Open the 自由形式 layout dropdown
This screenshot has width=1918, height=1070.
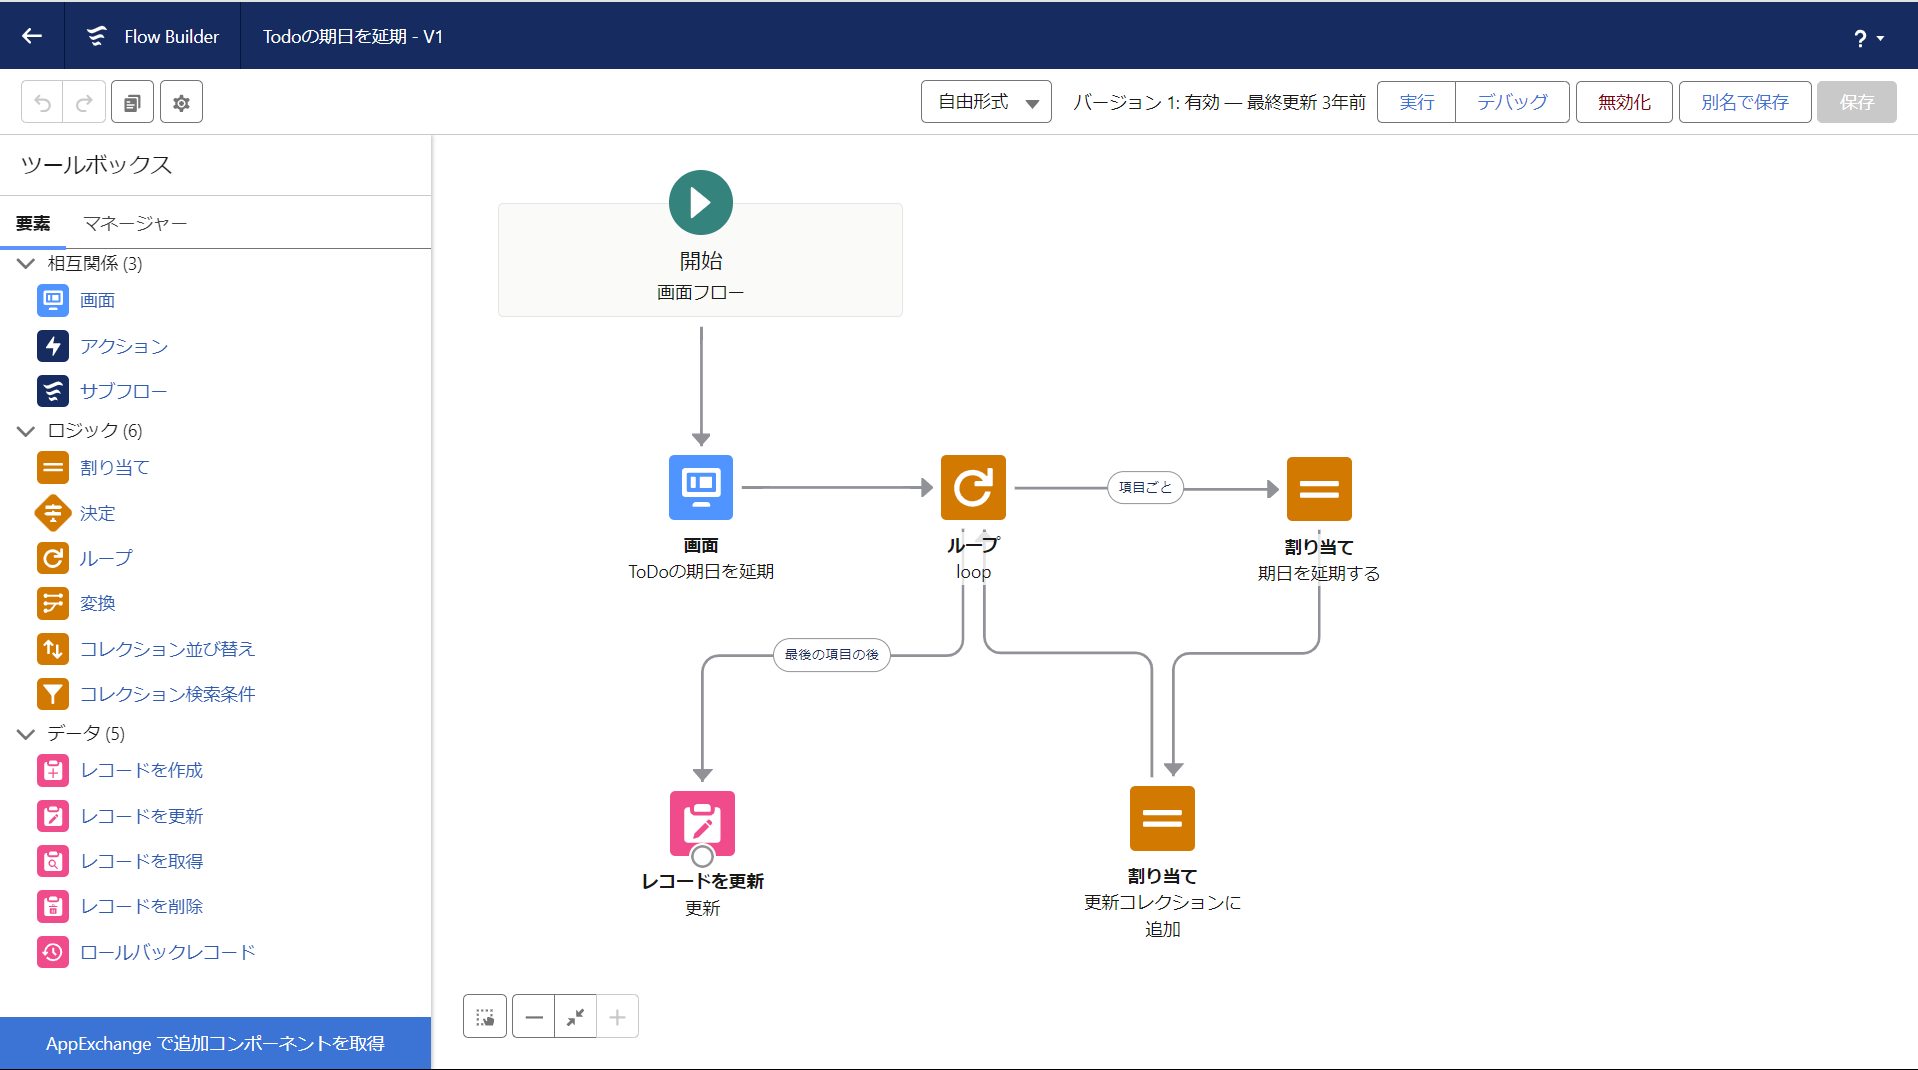(x=986, y=102)
